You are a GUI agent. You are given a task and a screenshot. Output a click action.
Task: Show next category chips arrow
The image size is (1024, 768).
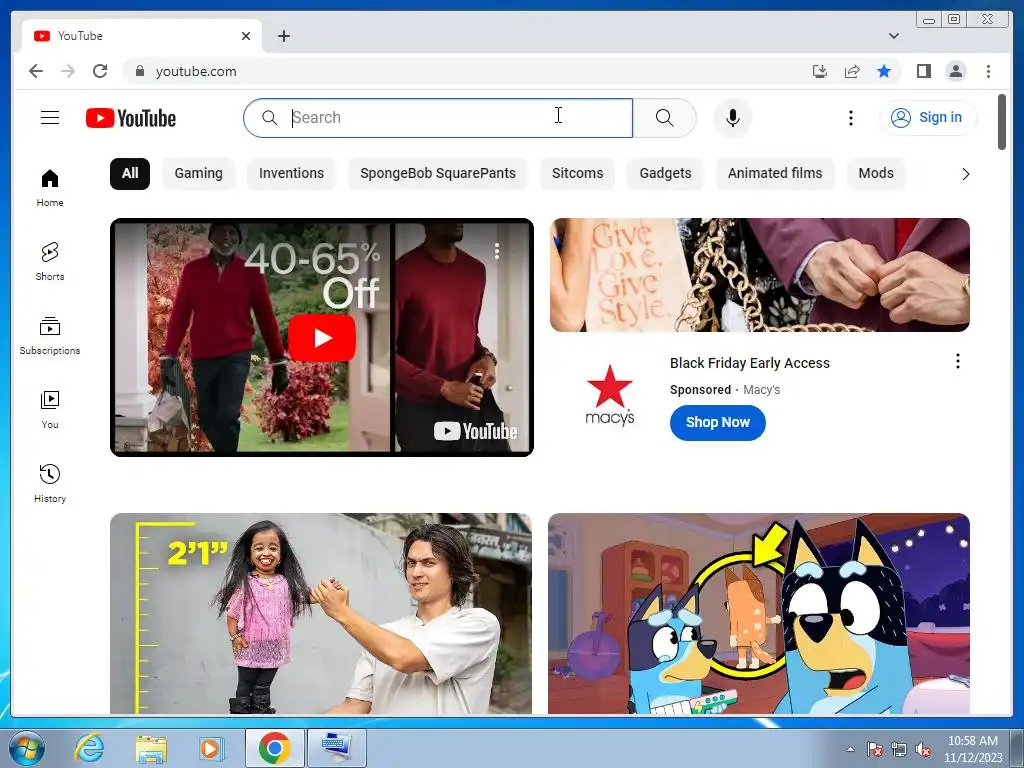click(x=965, y=174)
